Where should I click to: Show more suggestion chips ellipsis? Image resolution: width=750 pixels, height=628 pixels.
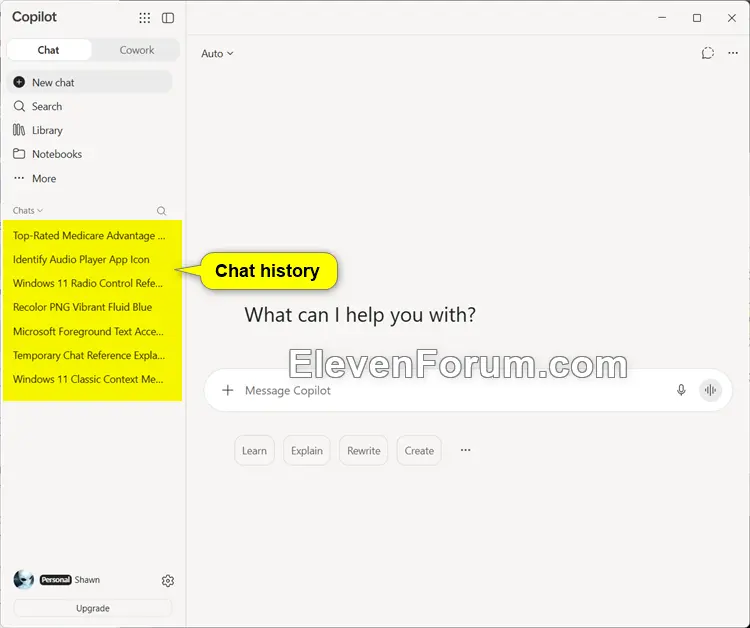[x=465, y=450]
